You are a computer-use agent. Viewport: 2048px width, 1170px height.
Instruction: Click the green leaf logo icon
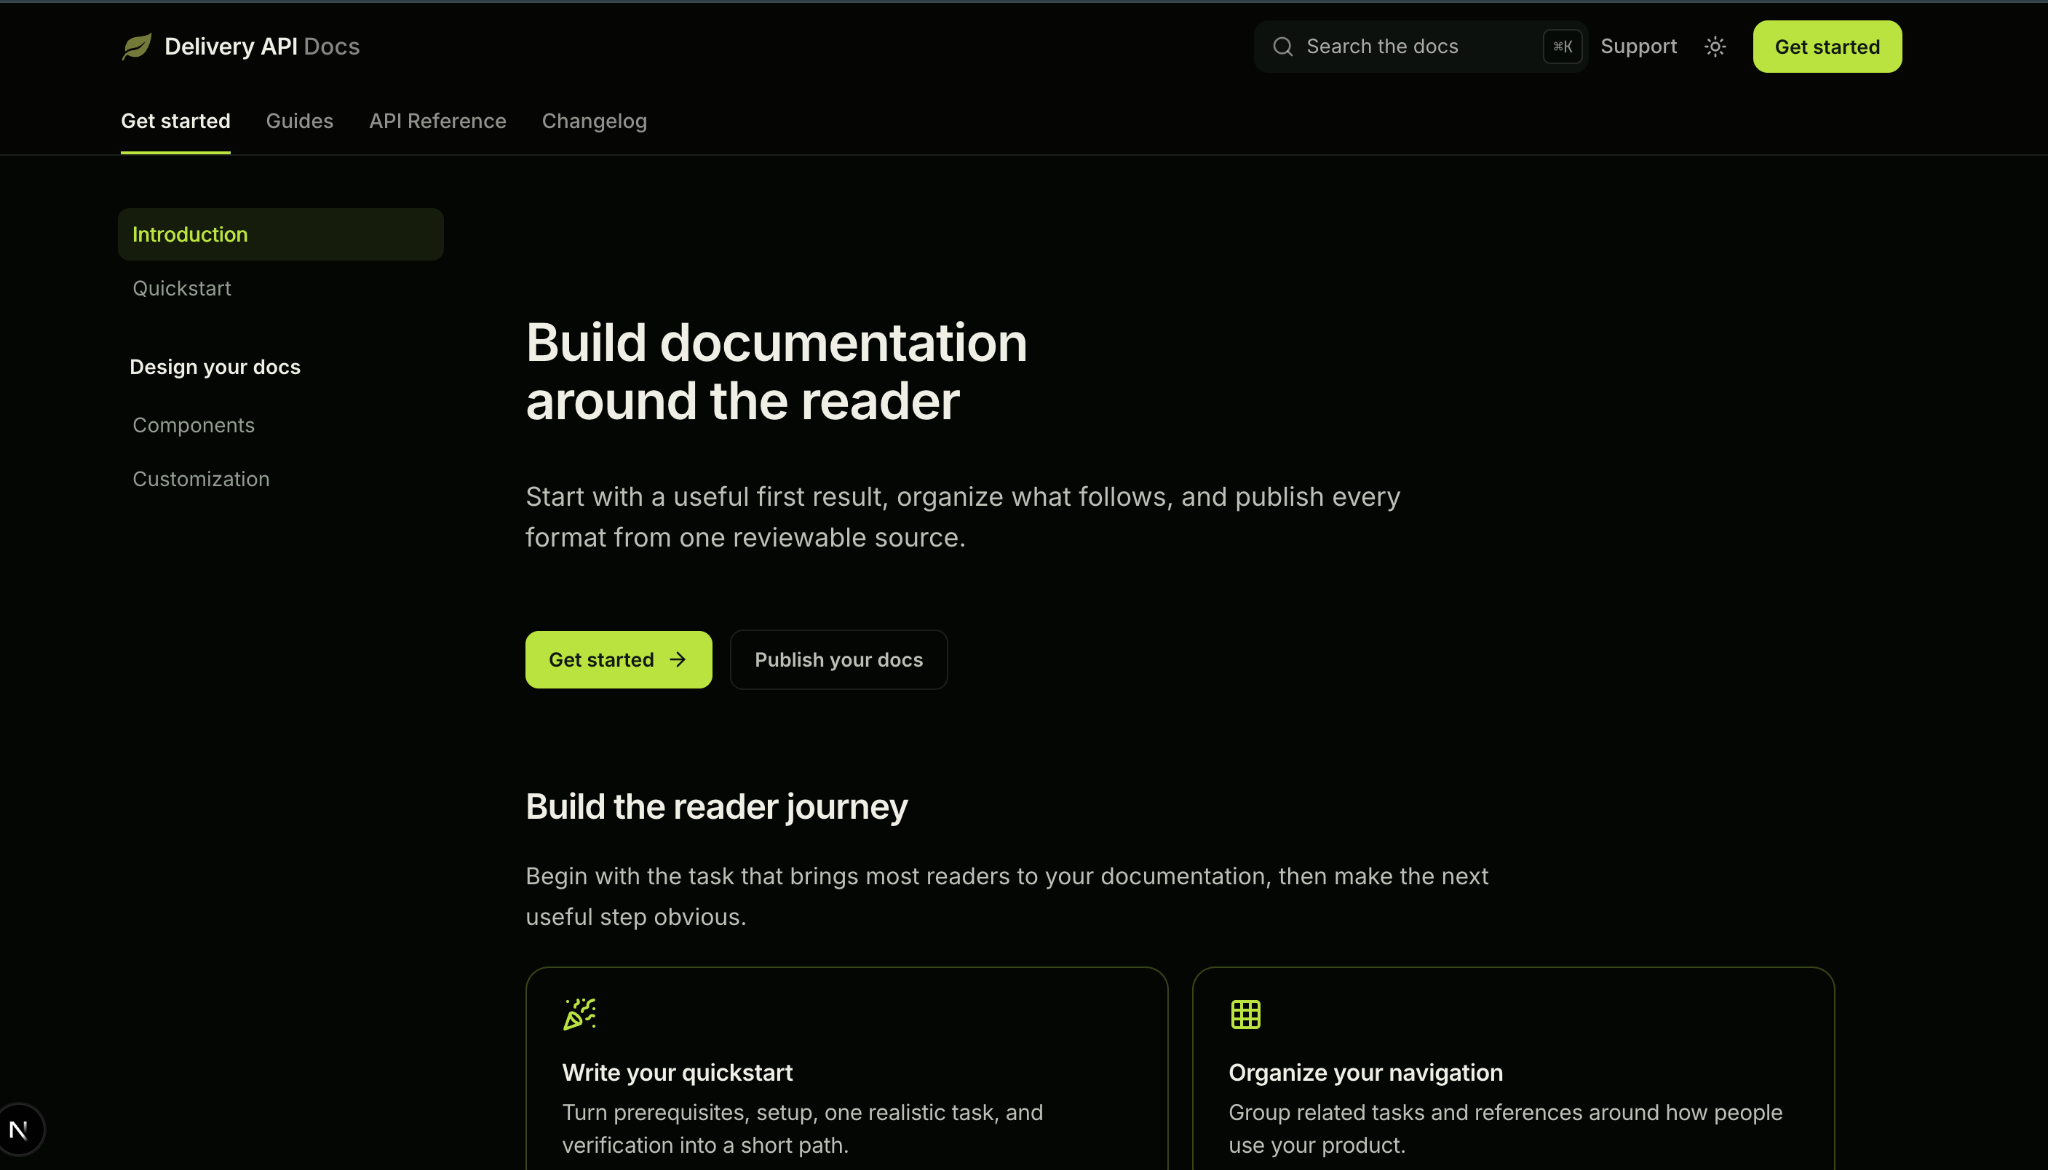(x=136, y=47)
